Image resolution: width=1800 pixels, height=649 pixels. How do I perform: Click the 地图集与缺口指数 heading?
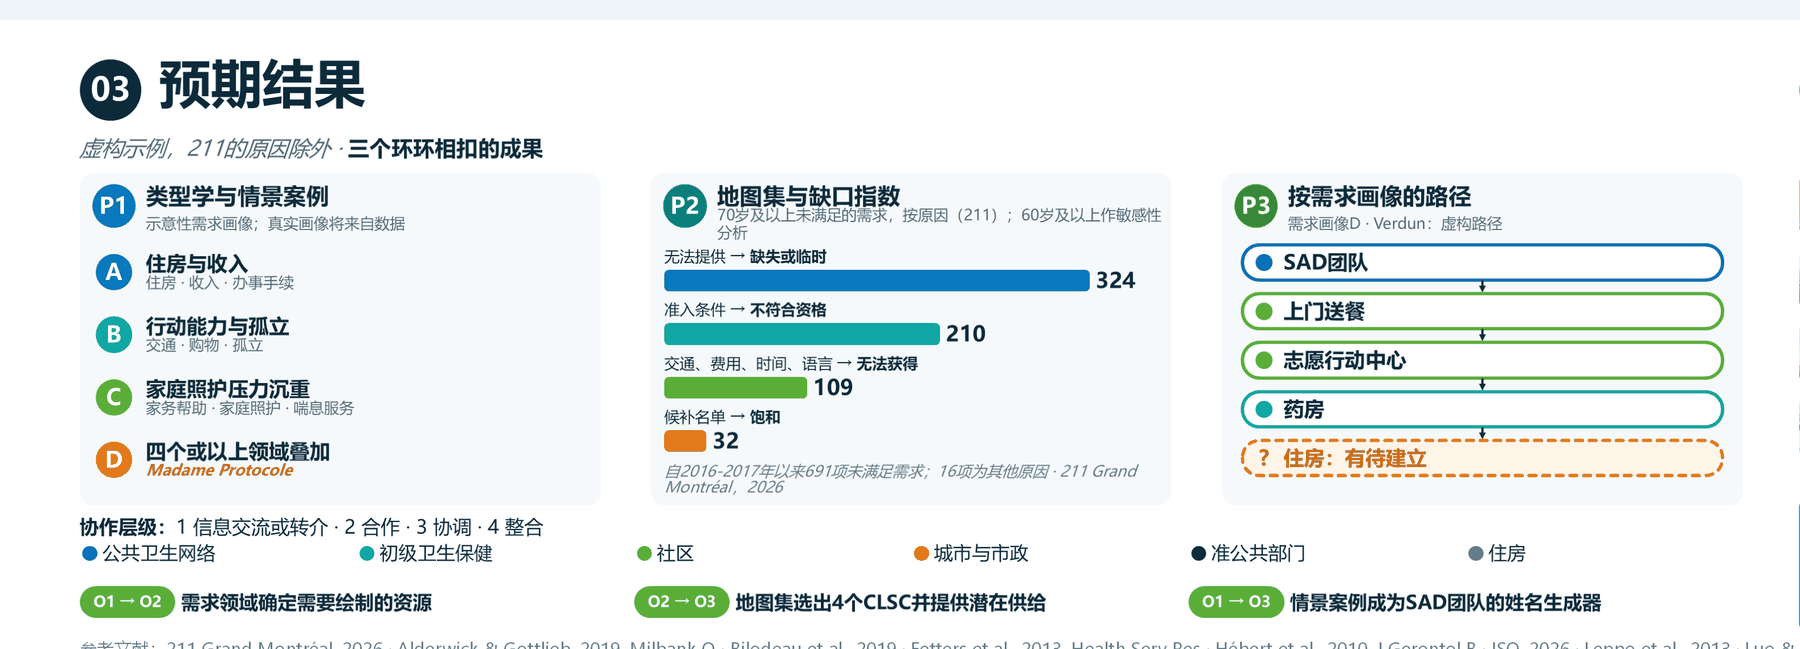tap(808, 196)
